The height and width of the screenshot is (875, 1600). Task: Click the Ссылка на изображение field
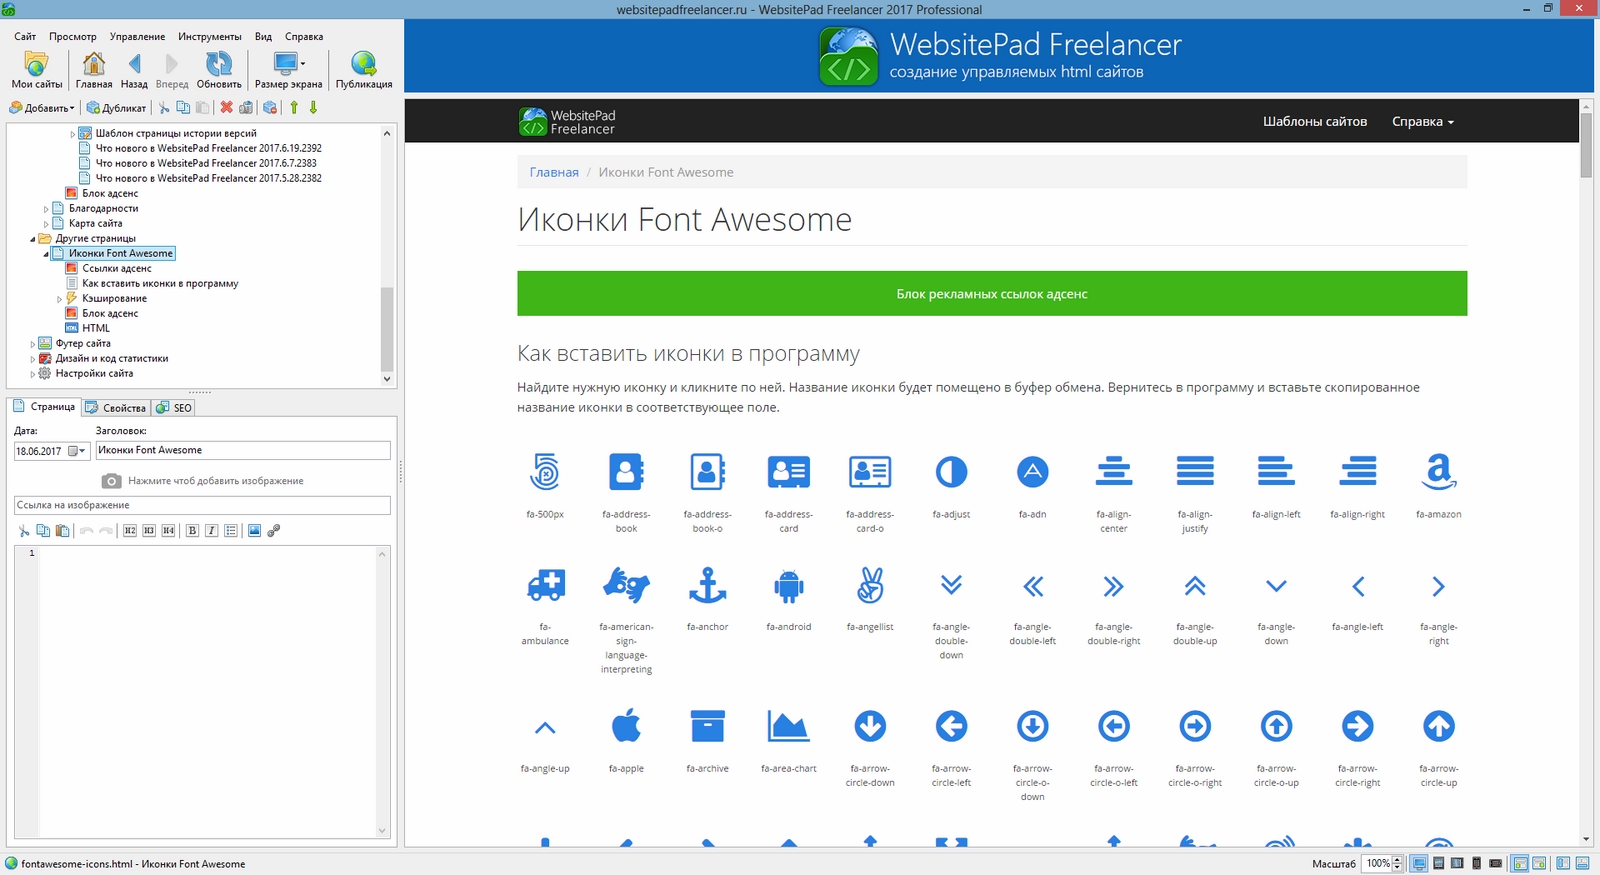tap(202, 505)
